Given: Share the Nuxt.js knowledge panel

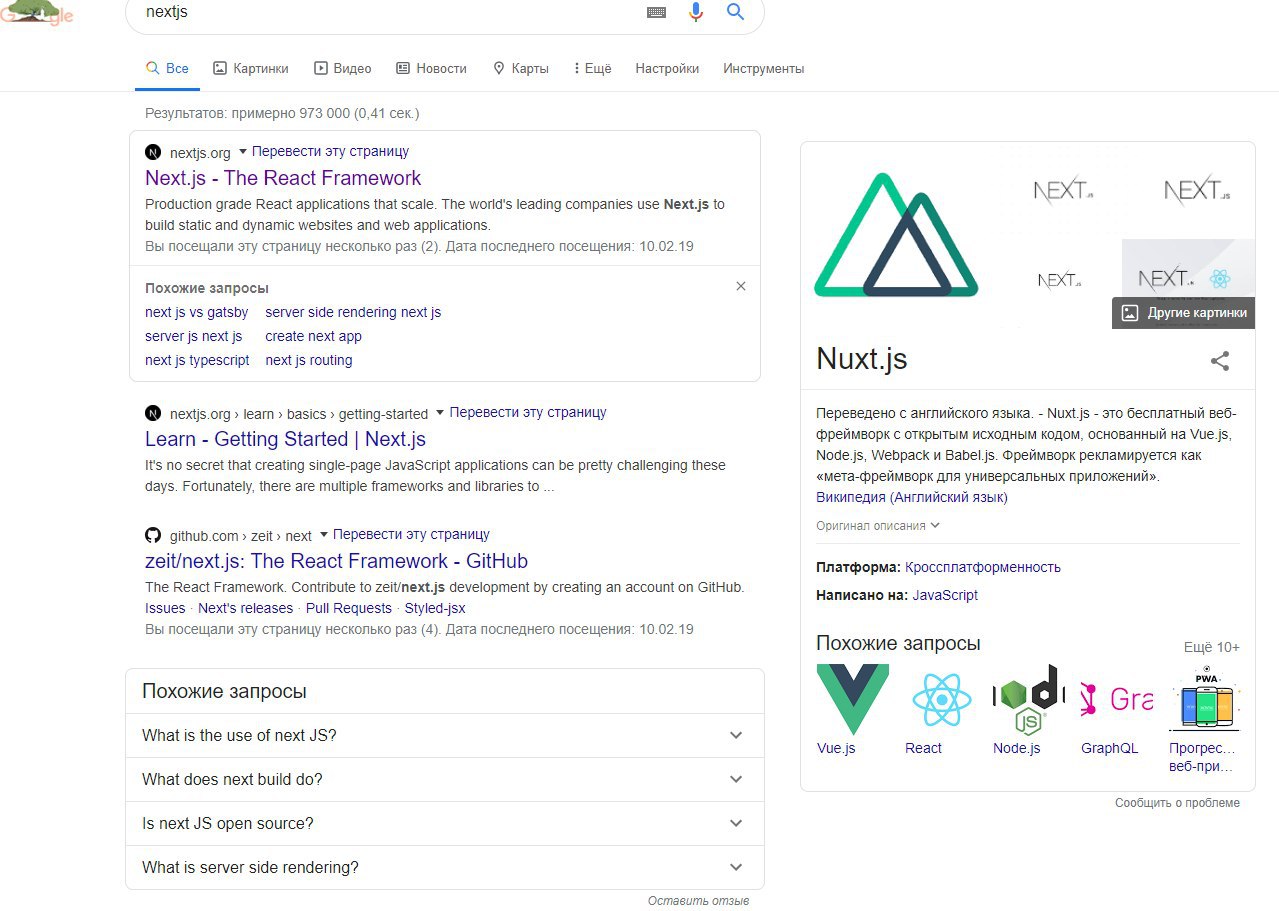Looking at the screenshot, I should tap(1220, 361).
